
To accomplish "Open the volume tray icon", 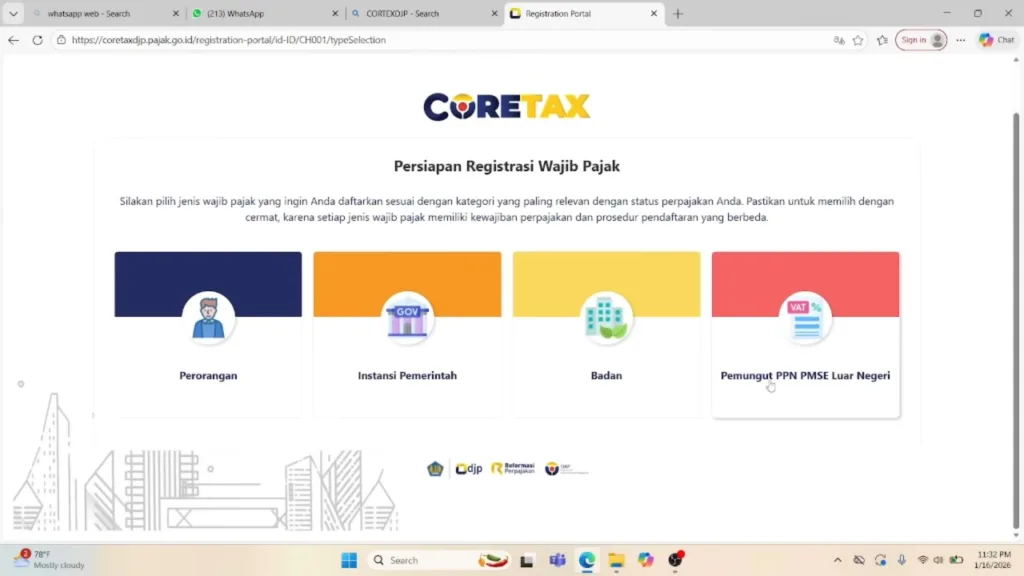I will coord(938,560).
